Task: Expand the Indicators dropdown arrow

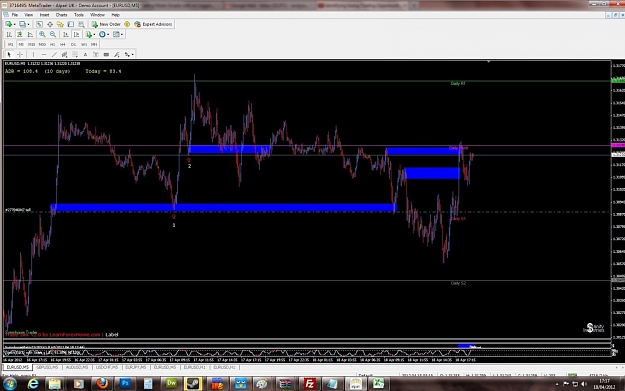Action: (x=94, y=35)
